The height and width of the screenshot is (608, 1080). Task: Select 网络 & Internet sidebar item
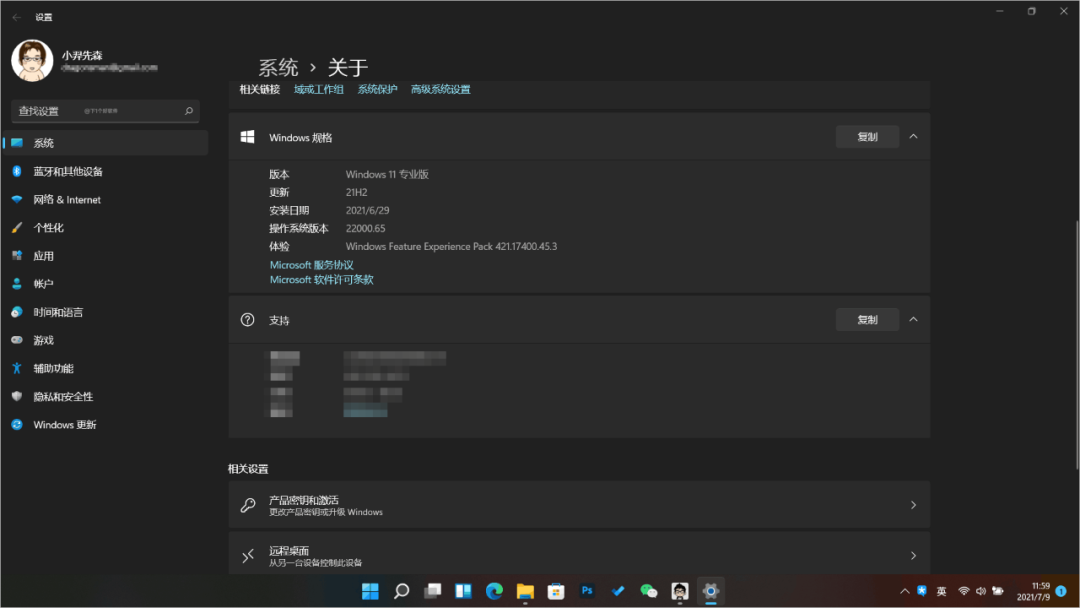click(67, 200)
